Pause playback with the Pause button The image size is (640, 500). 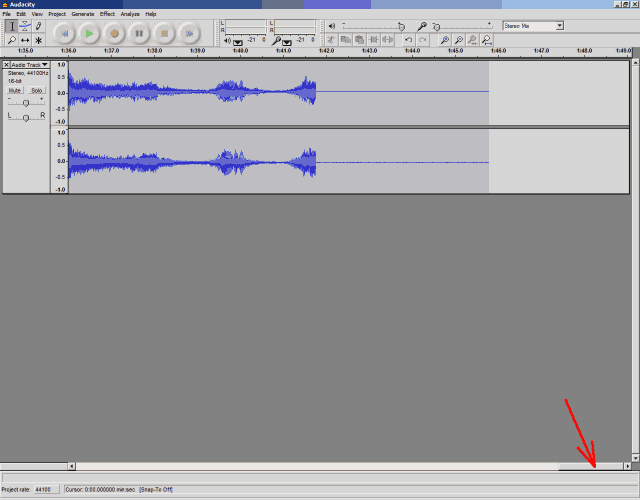[x=139, y=34]
